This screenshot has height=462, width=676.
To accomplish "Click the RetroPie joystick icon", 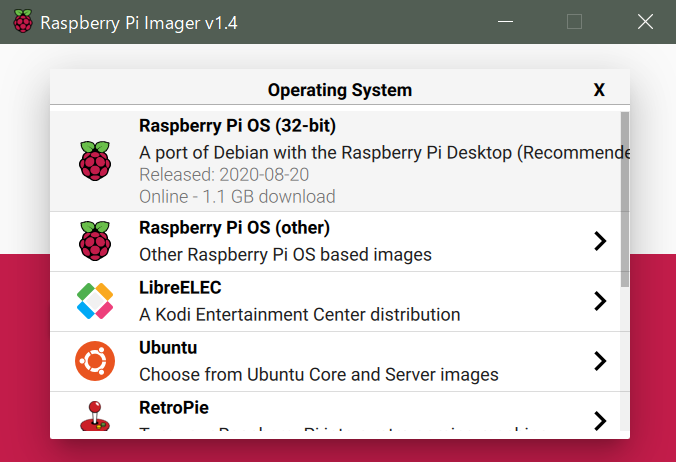I will click(x=95, y=416).
